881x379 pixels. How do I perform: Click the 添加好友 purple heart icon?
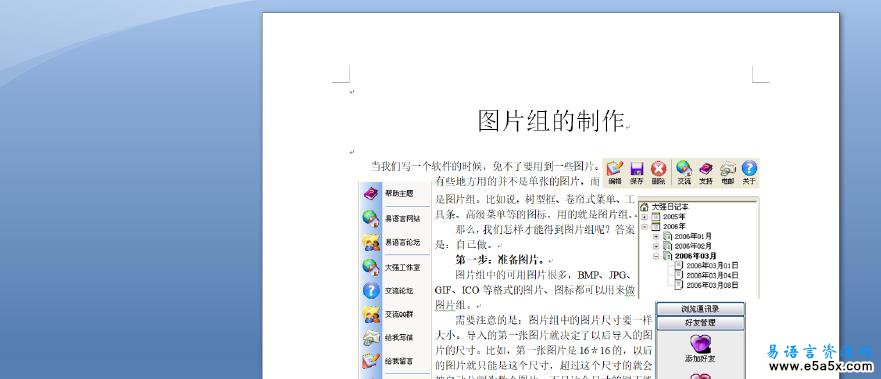click(x=700, y=343)
